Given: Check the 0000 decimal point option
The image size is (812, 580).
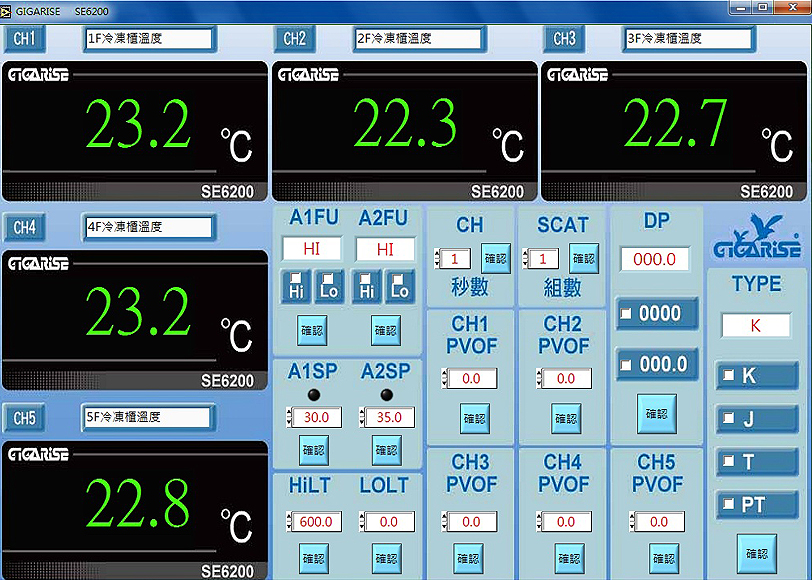Looking at the screenshot, I should point(626,313).
